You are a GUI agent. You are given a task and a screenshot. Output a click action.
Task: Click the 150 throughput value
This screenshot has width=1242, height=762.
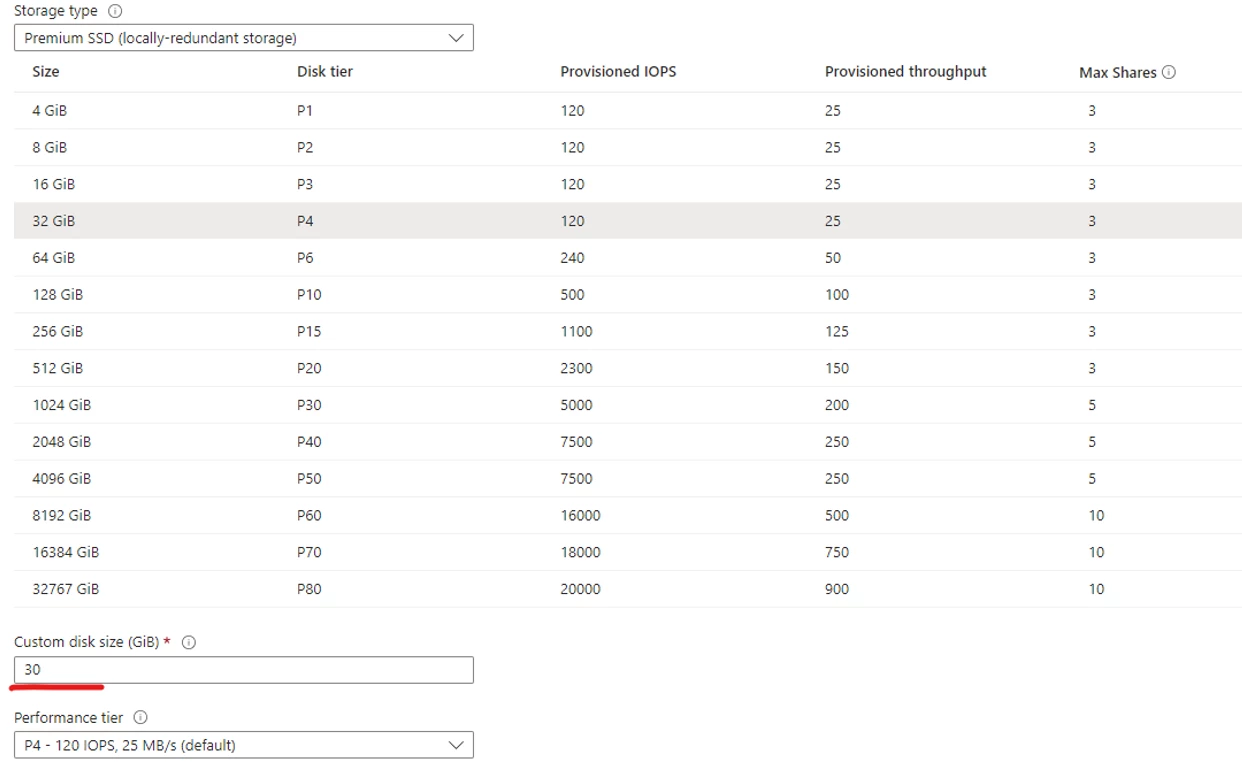837,368
